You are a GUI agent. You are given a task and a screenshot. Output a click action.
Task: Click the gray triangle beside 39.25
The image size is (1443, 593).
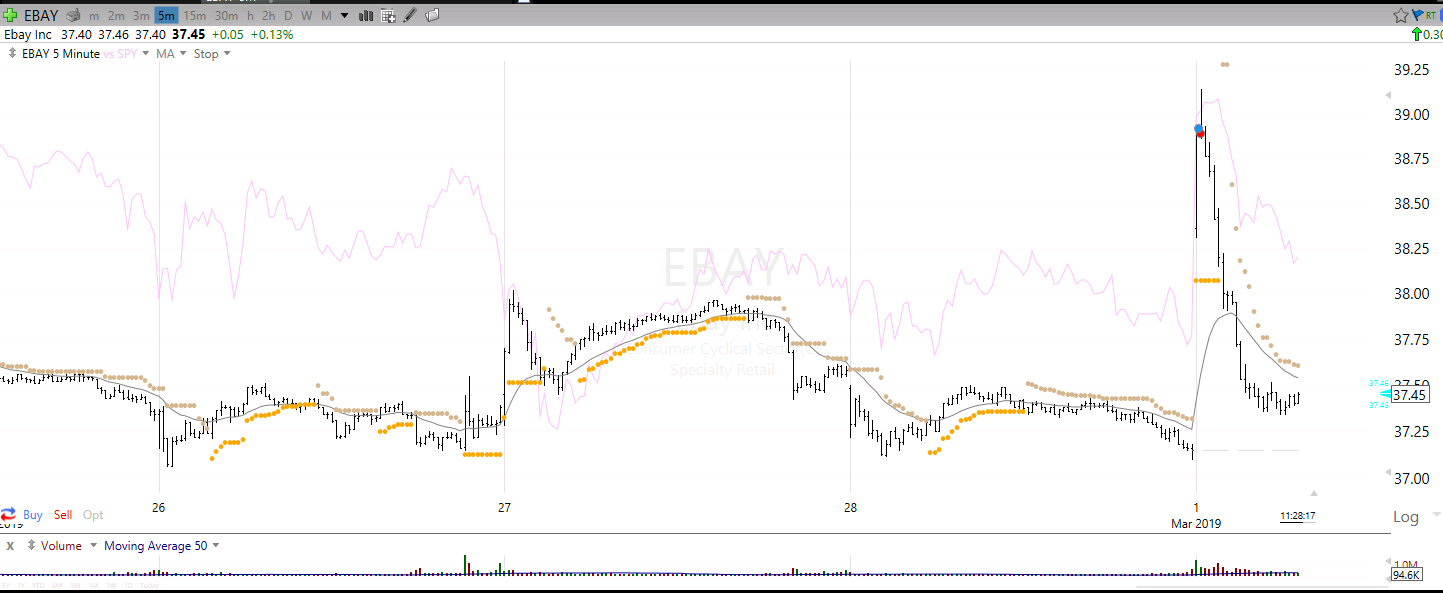point(1387,95)
